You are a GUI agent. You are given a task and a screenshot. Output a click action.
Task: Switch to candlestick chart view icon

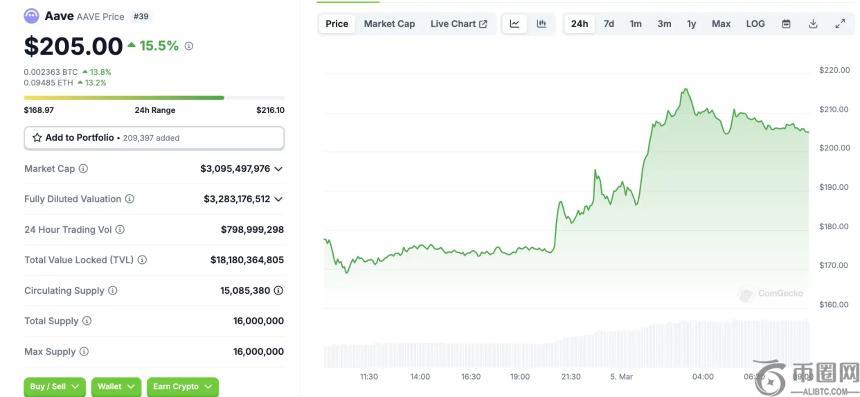pos(541,24)
